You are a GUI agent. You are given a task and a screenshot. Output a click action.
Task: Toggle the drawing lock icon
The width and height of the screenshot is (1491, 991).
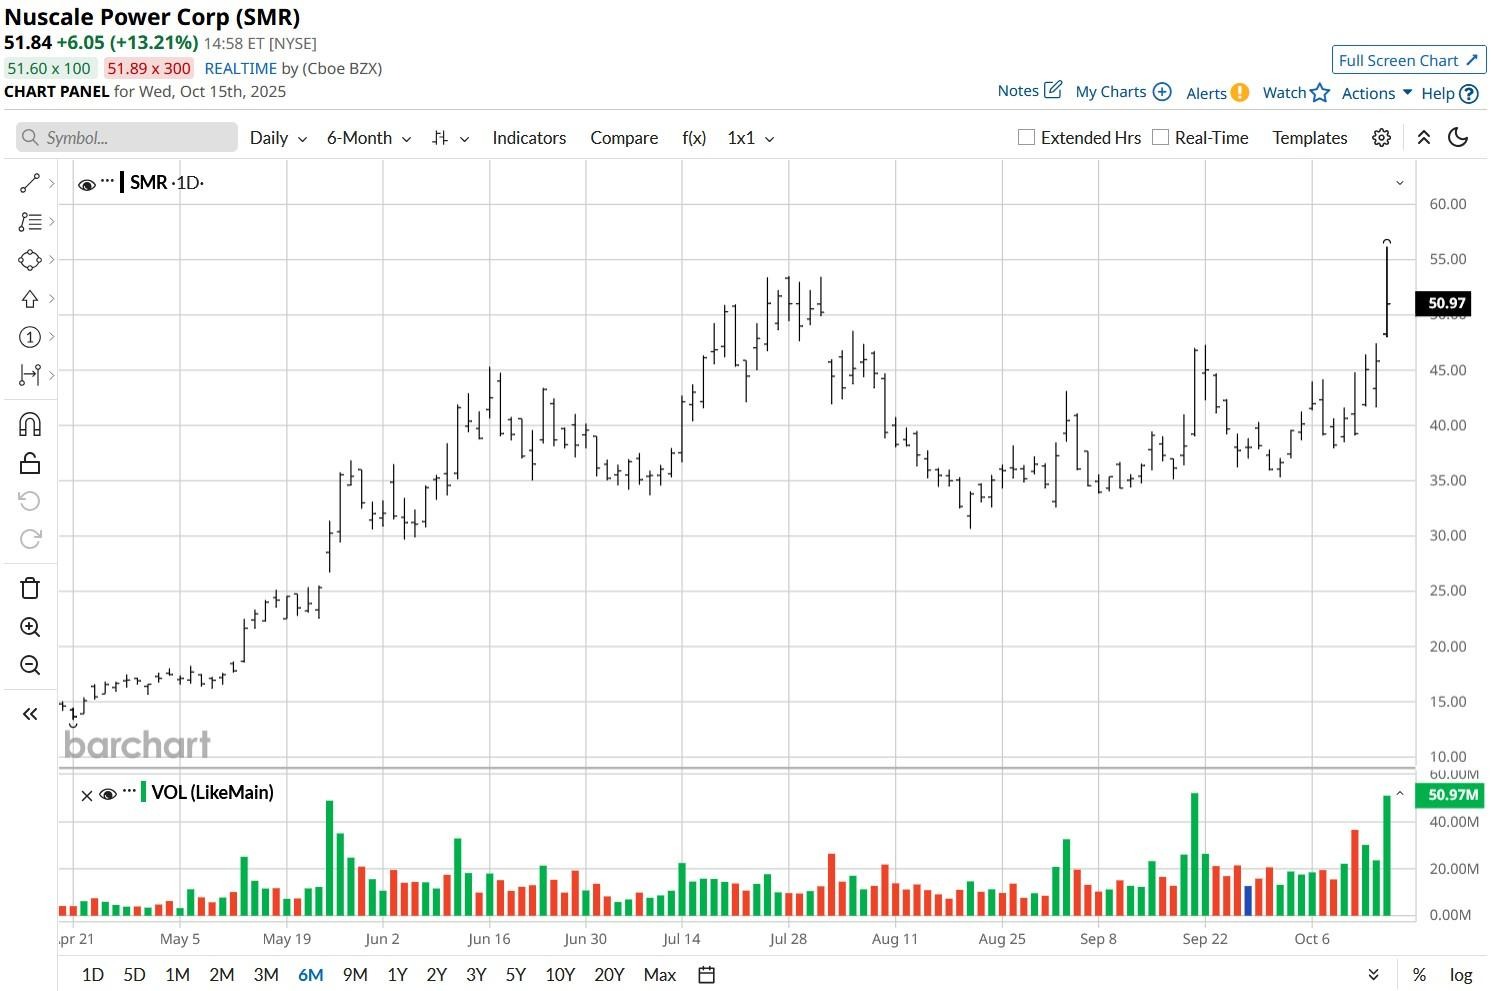30,463
